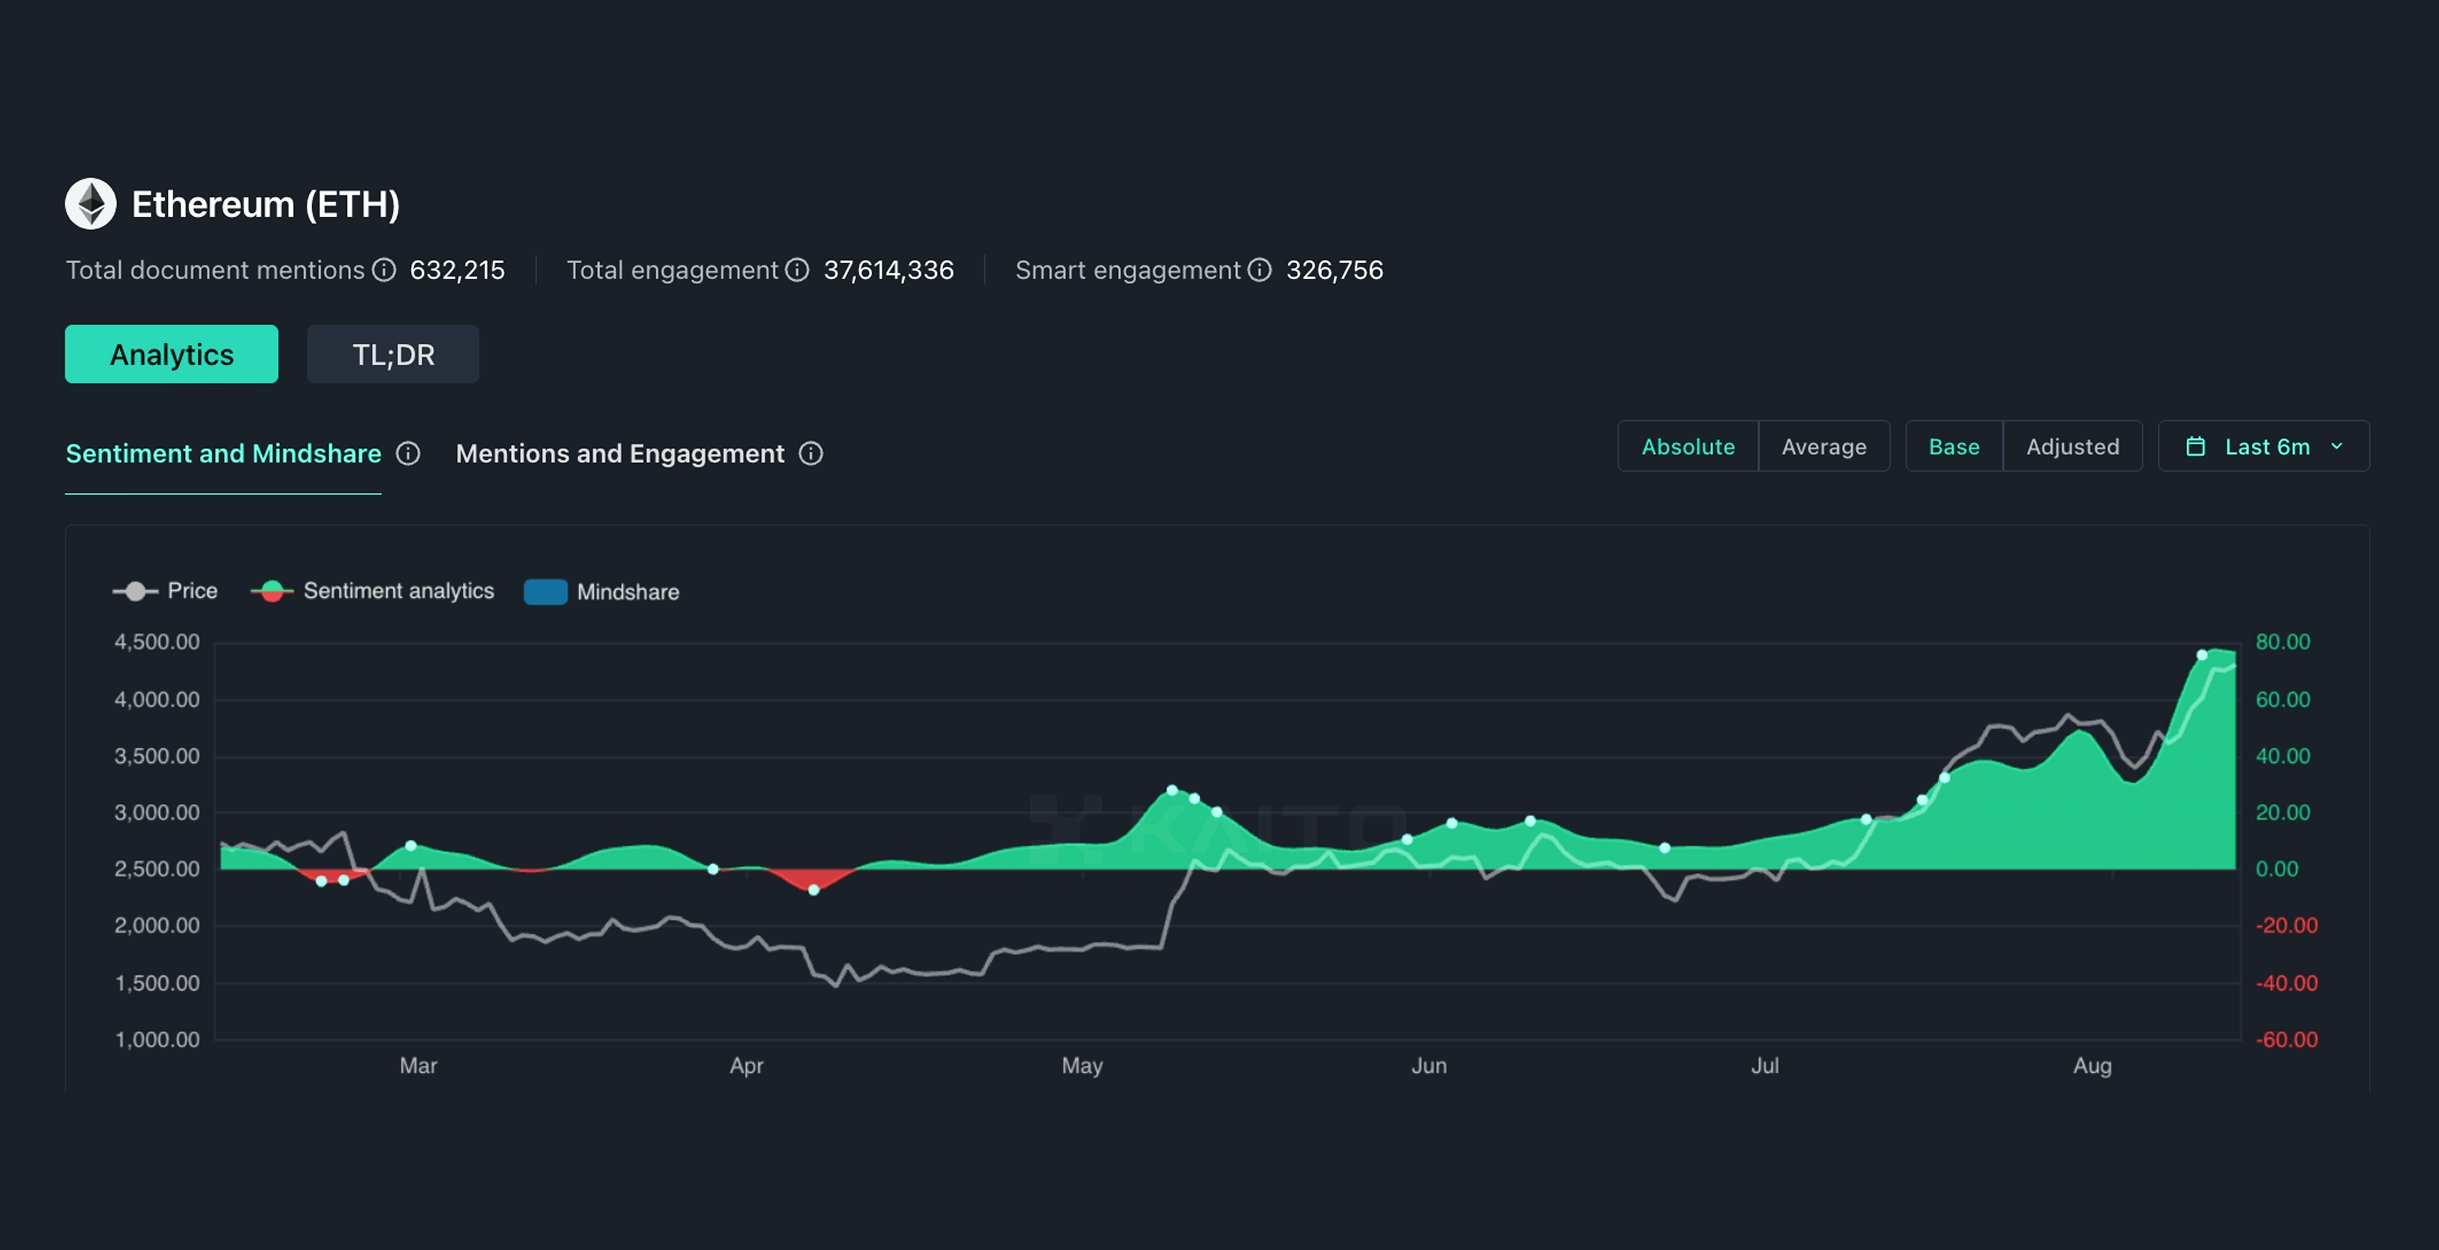The width and height of the screenshot is (2439, 1250).
Task: Click the Apr x-axis label
Action: click(x=746, y=1066)
